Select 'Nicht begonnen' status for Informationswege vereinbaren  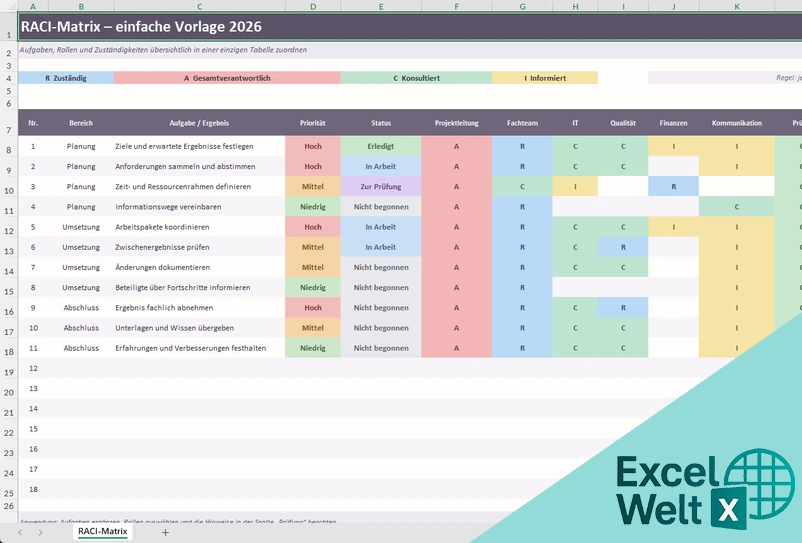[381, 207]
